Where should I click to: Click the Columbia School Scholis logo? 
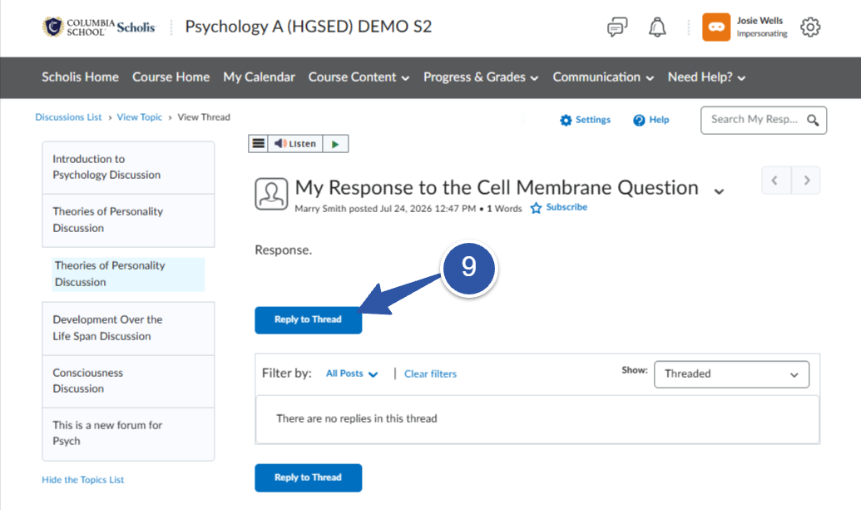pyautogui.click(x=99, y=26)
